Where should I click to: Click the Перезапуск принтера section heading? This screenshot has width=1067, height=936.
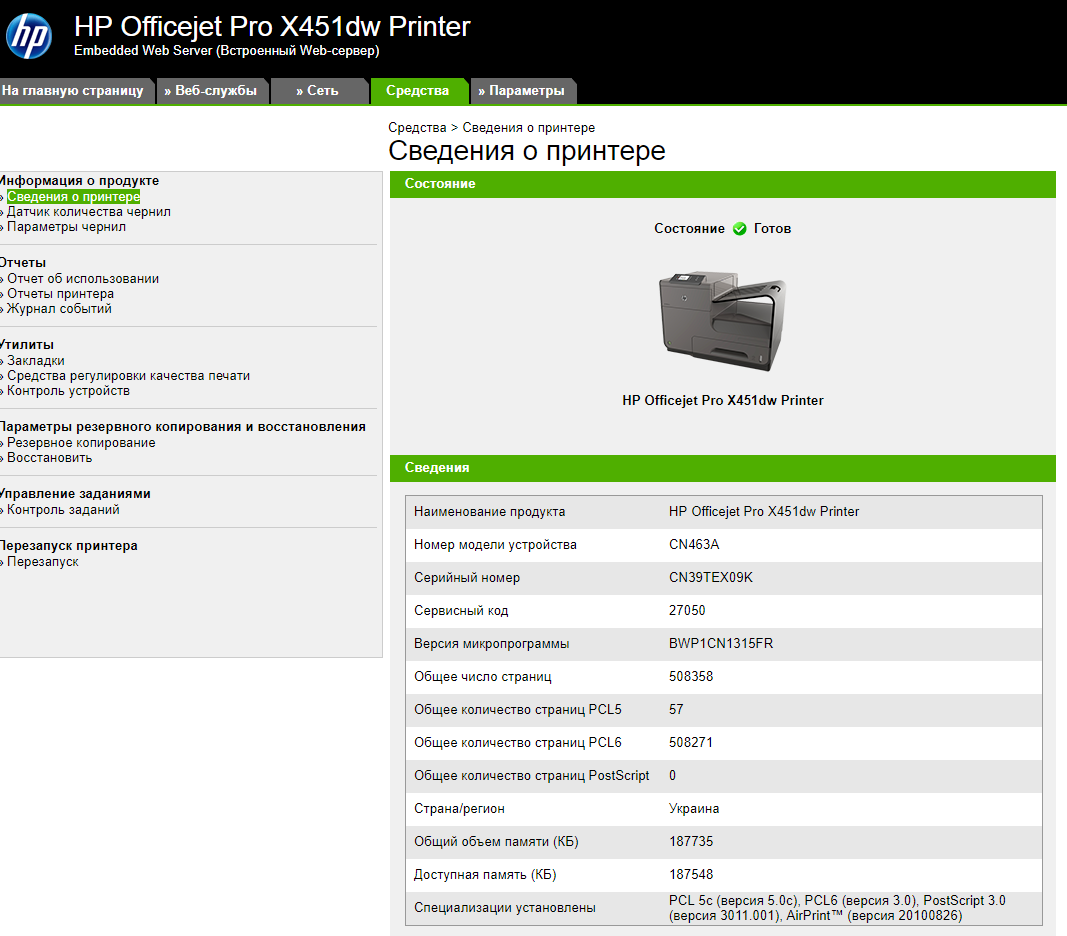tap(69, 545)
